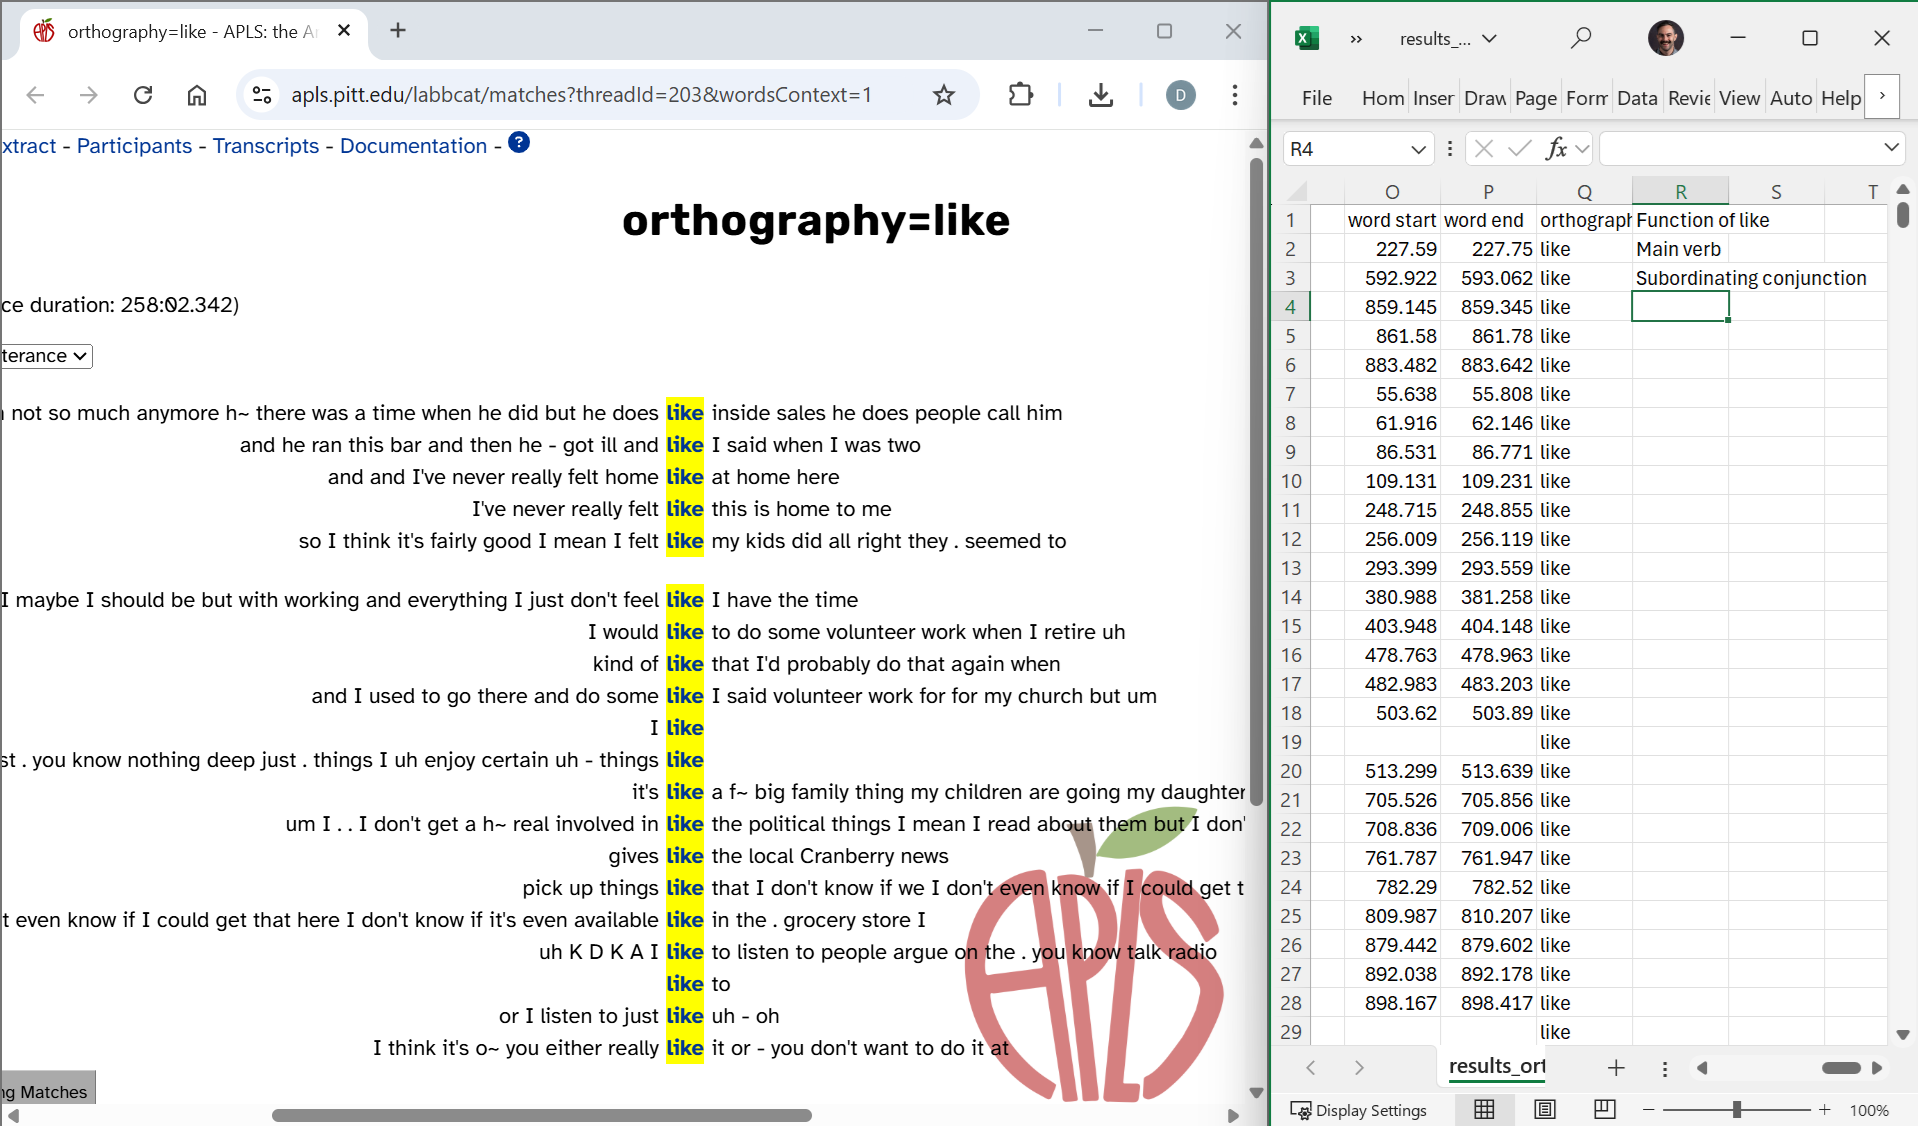Open the File menu in Excel
The height and width of the screenshot is (1126, 1918).
pos(1316,98)
